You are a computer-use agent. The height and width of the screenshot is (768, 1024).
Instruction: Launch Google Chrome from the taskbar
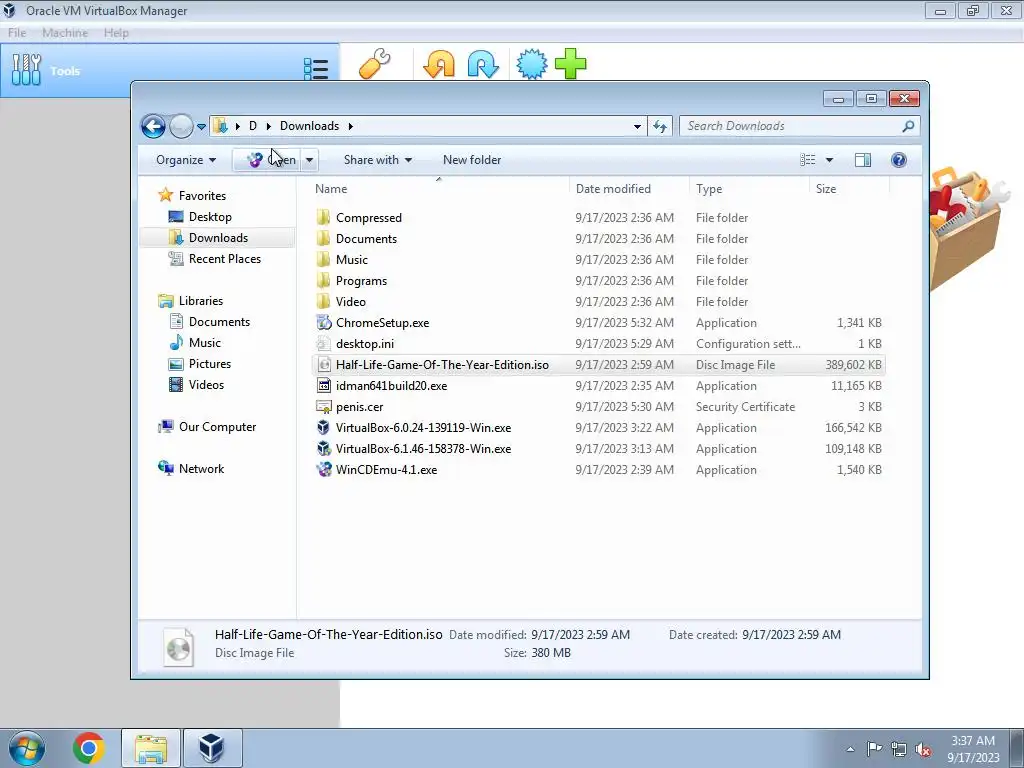pos(89,748)
